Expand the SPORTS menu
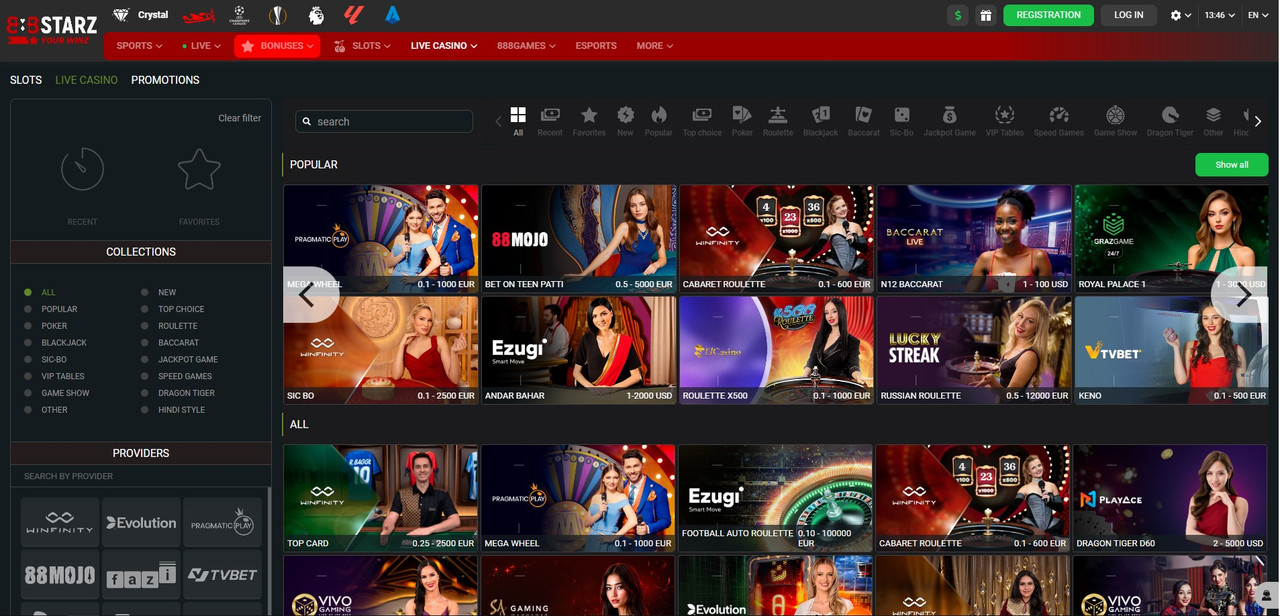The image size is (1280, 616). pyautogui.click(x=139, y=46)
